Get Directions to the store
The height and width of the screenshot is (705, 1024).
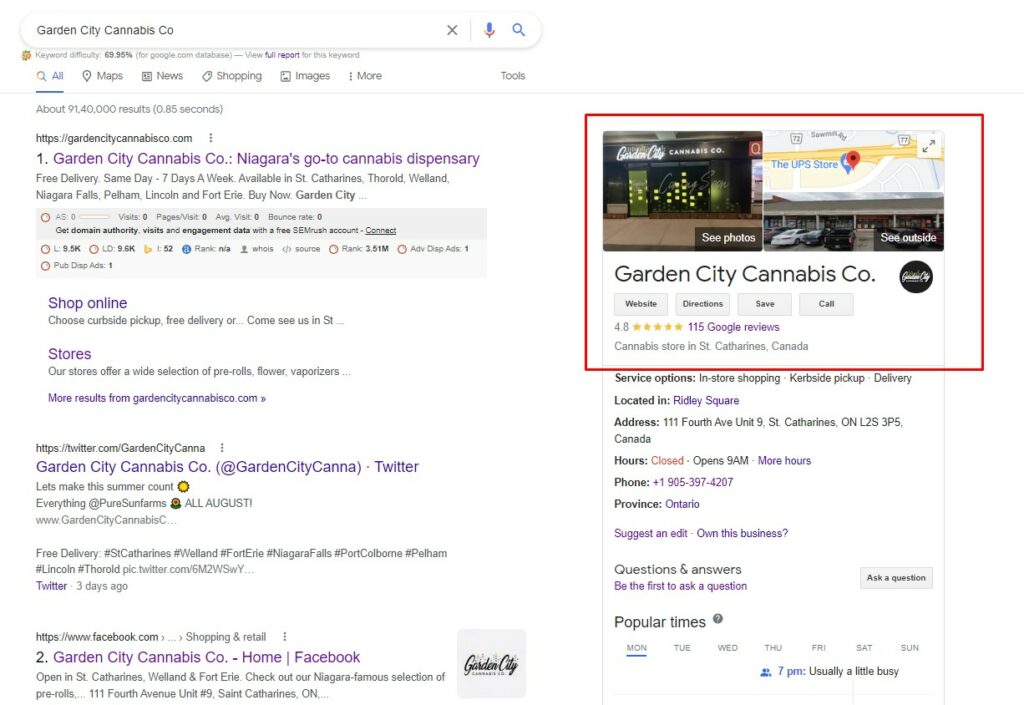coord(703,304)
